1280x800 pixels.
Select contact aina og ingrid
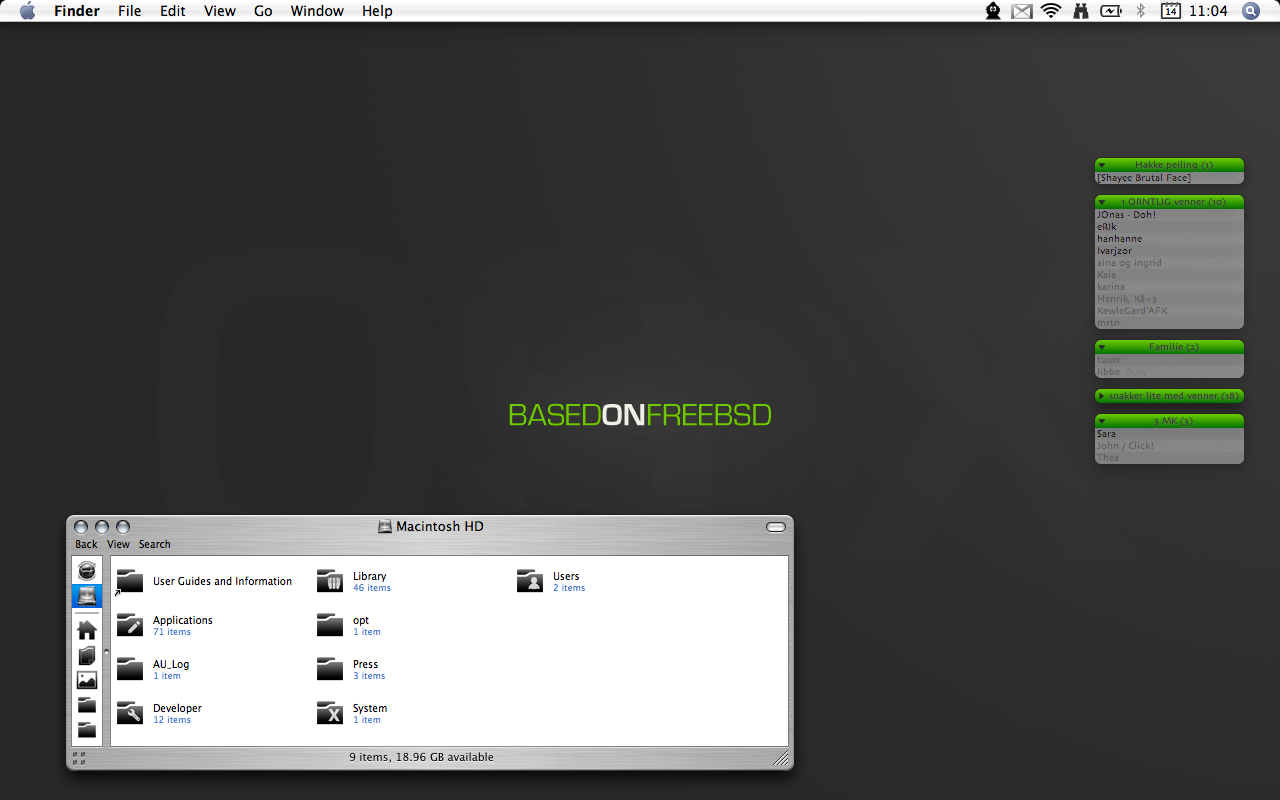(1169, 263)
